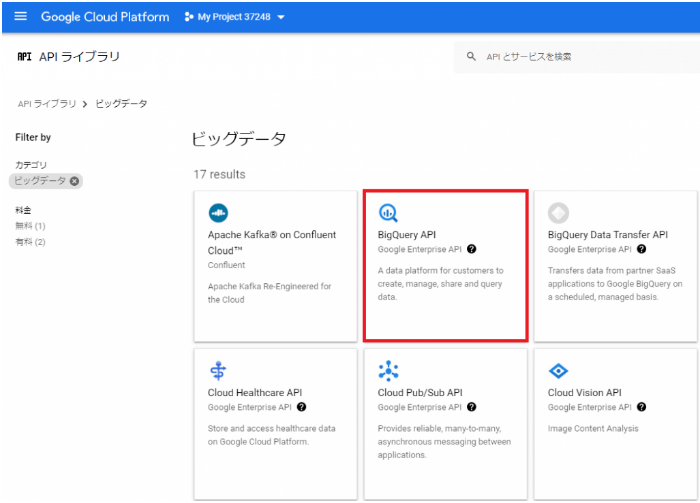Click the project hexagon dots icon
This screenshot has width=700, height=503.
point(189,17)
